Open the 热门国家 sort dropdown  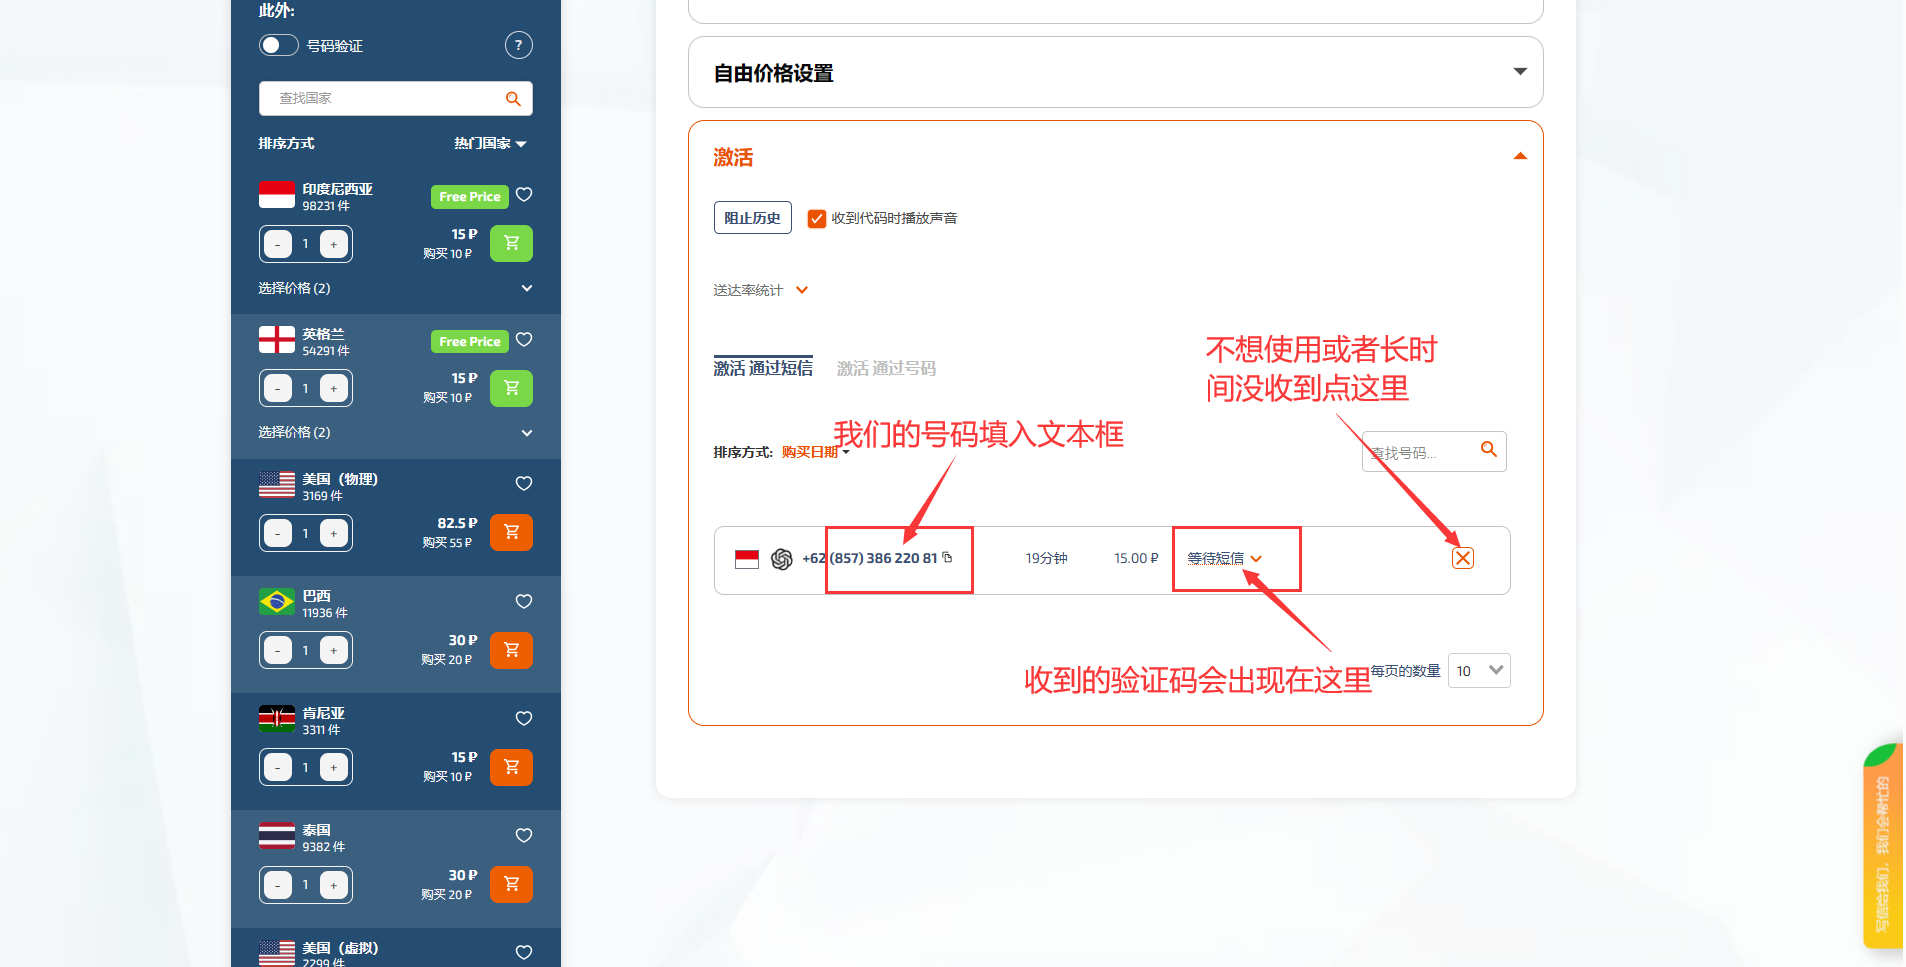(x=490, y=143)
